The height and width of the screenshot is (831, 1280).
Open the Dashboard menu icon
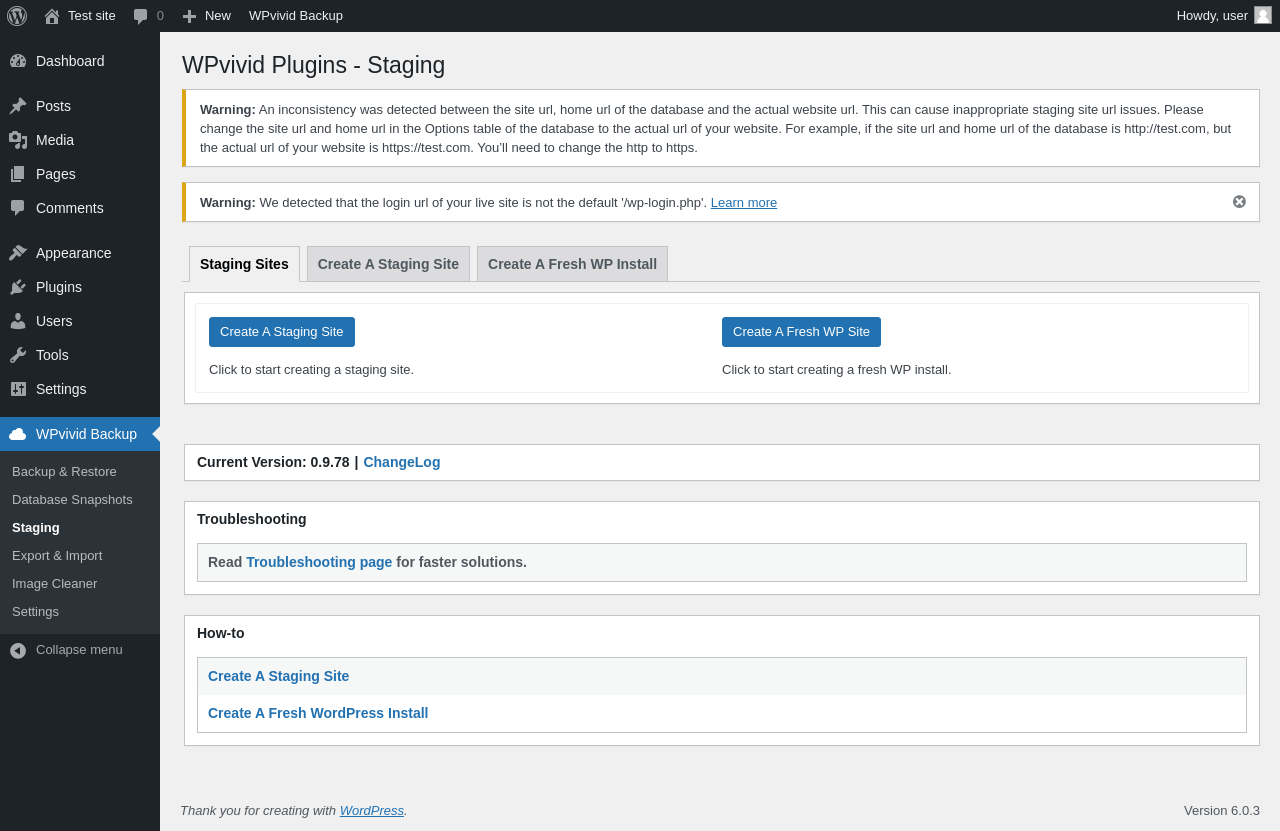pyautogui.click(x=18, y=61)
